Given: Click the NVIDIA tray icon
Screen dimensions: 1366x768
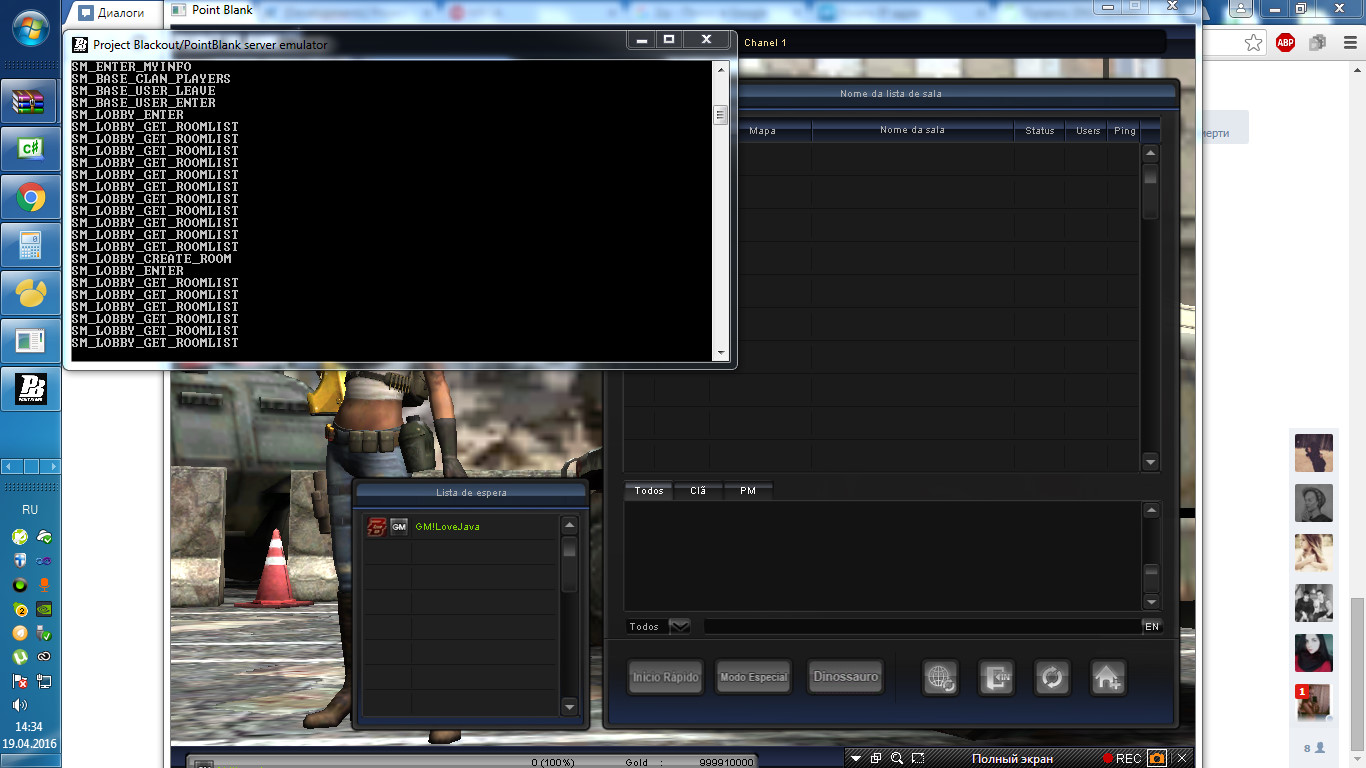Looking at the screenshot, I should [x=43, y=609].
